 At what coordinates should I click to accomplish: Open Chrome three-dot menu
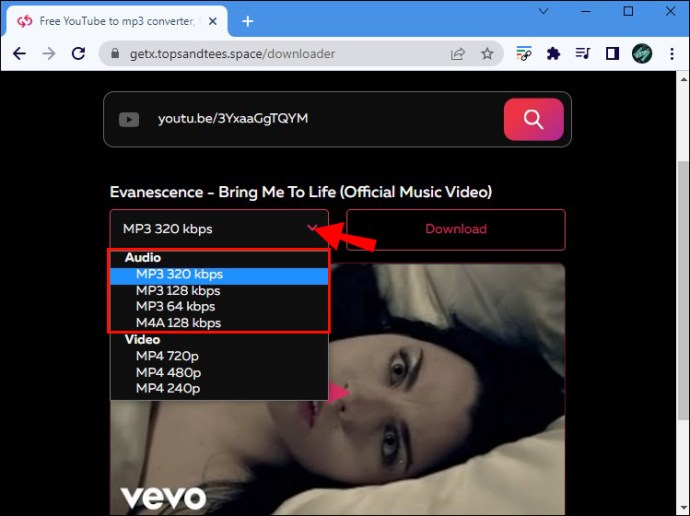pyautogui.click(x=672, y=54)
